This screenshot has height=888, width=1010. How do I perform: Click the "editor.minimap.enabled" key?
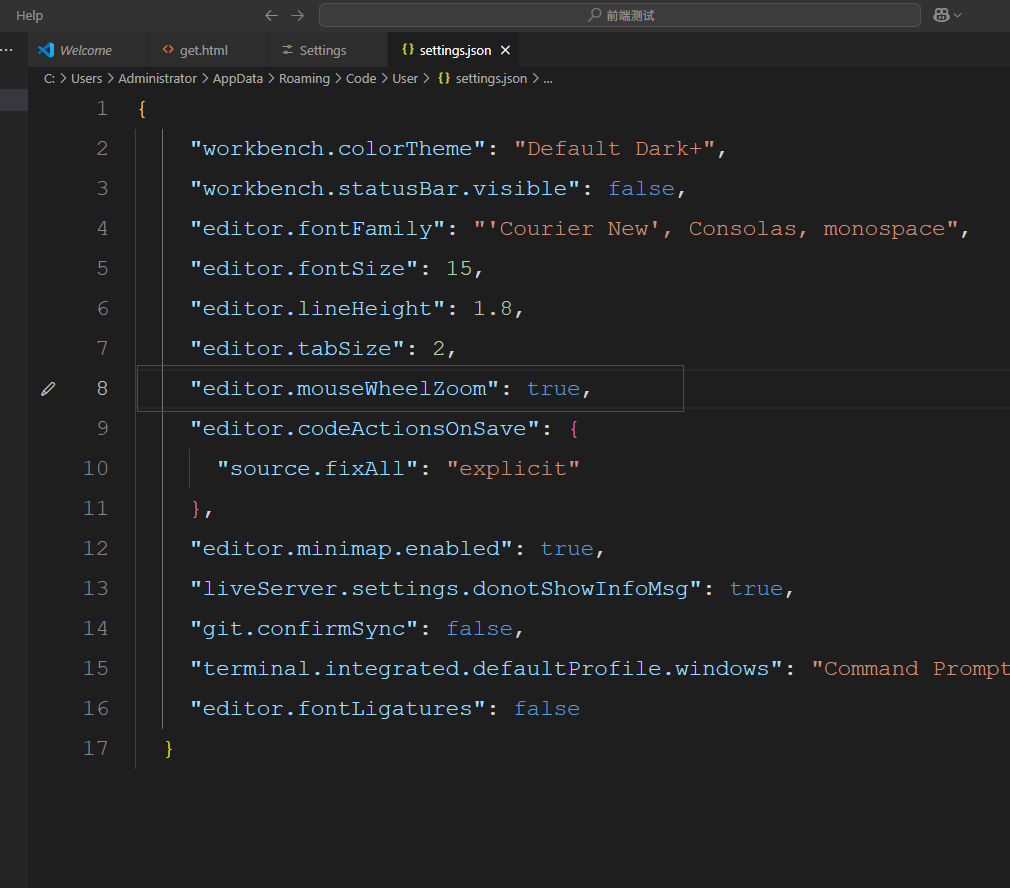tap(351, 549)
